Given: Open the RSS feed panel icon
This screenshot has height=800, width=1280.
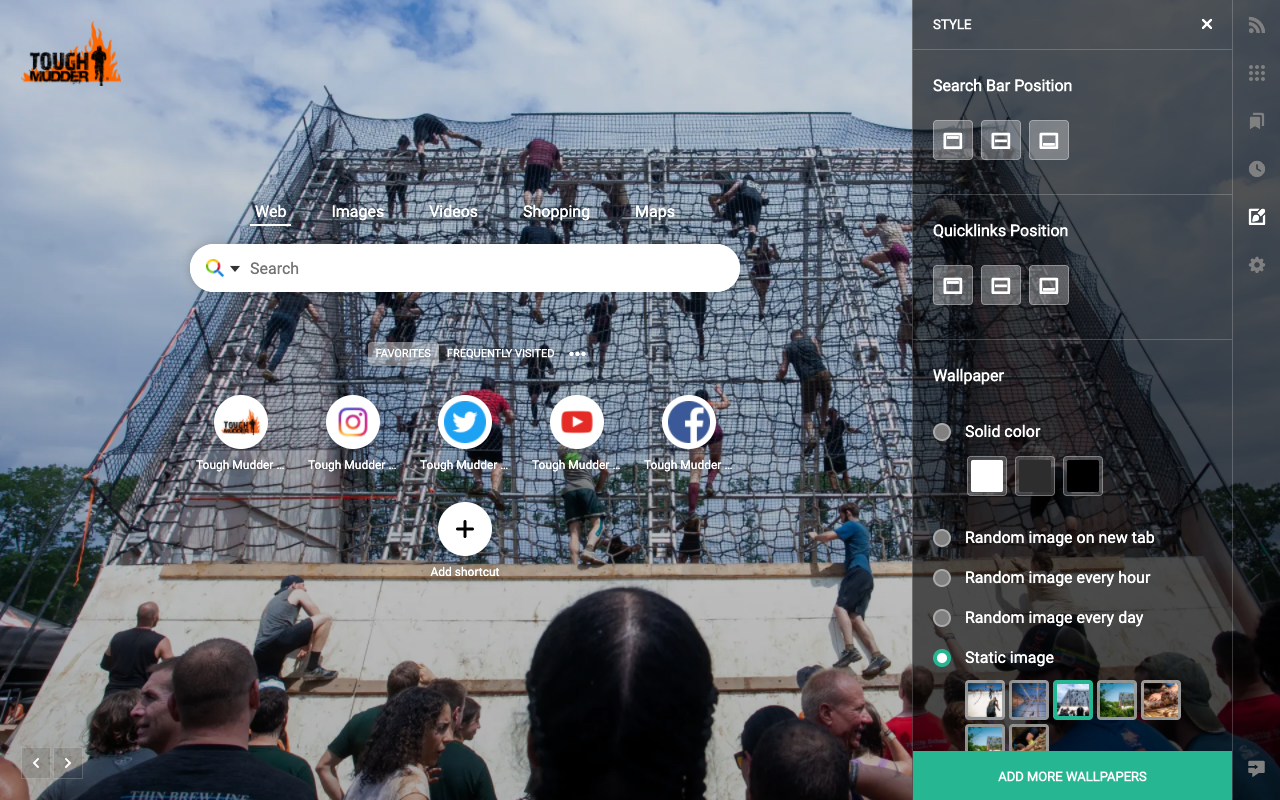Looking at the screenshot, I should tap(1257, 25).
